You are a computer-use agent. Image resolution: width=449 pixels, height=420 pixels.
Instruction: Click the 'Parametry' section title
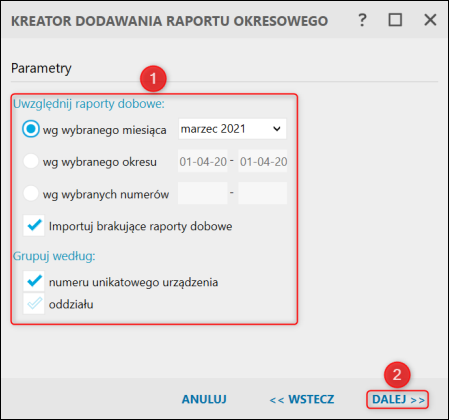tap(41, 68)
